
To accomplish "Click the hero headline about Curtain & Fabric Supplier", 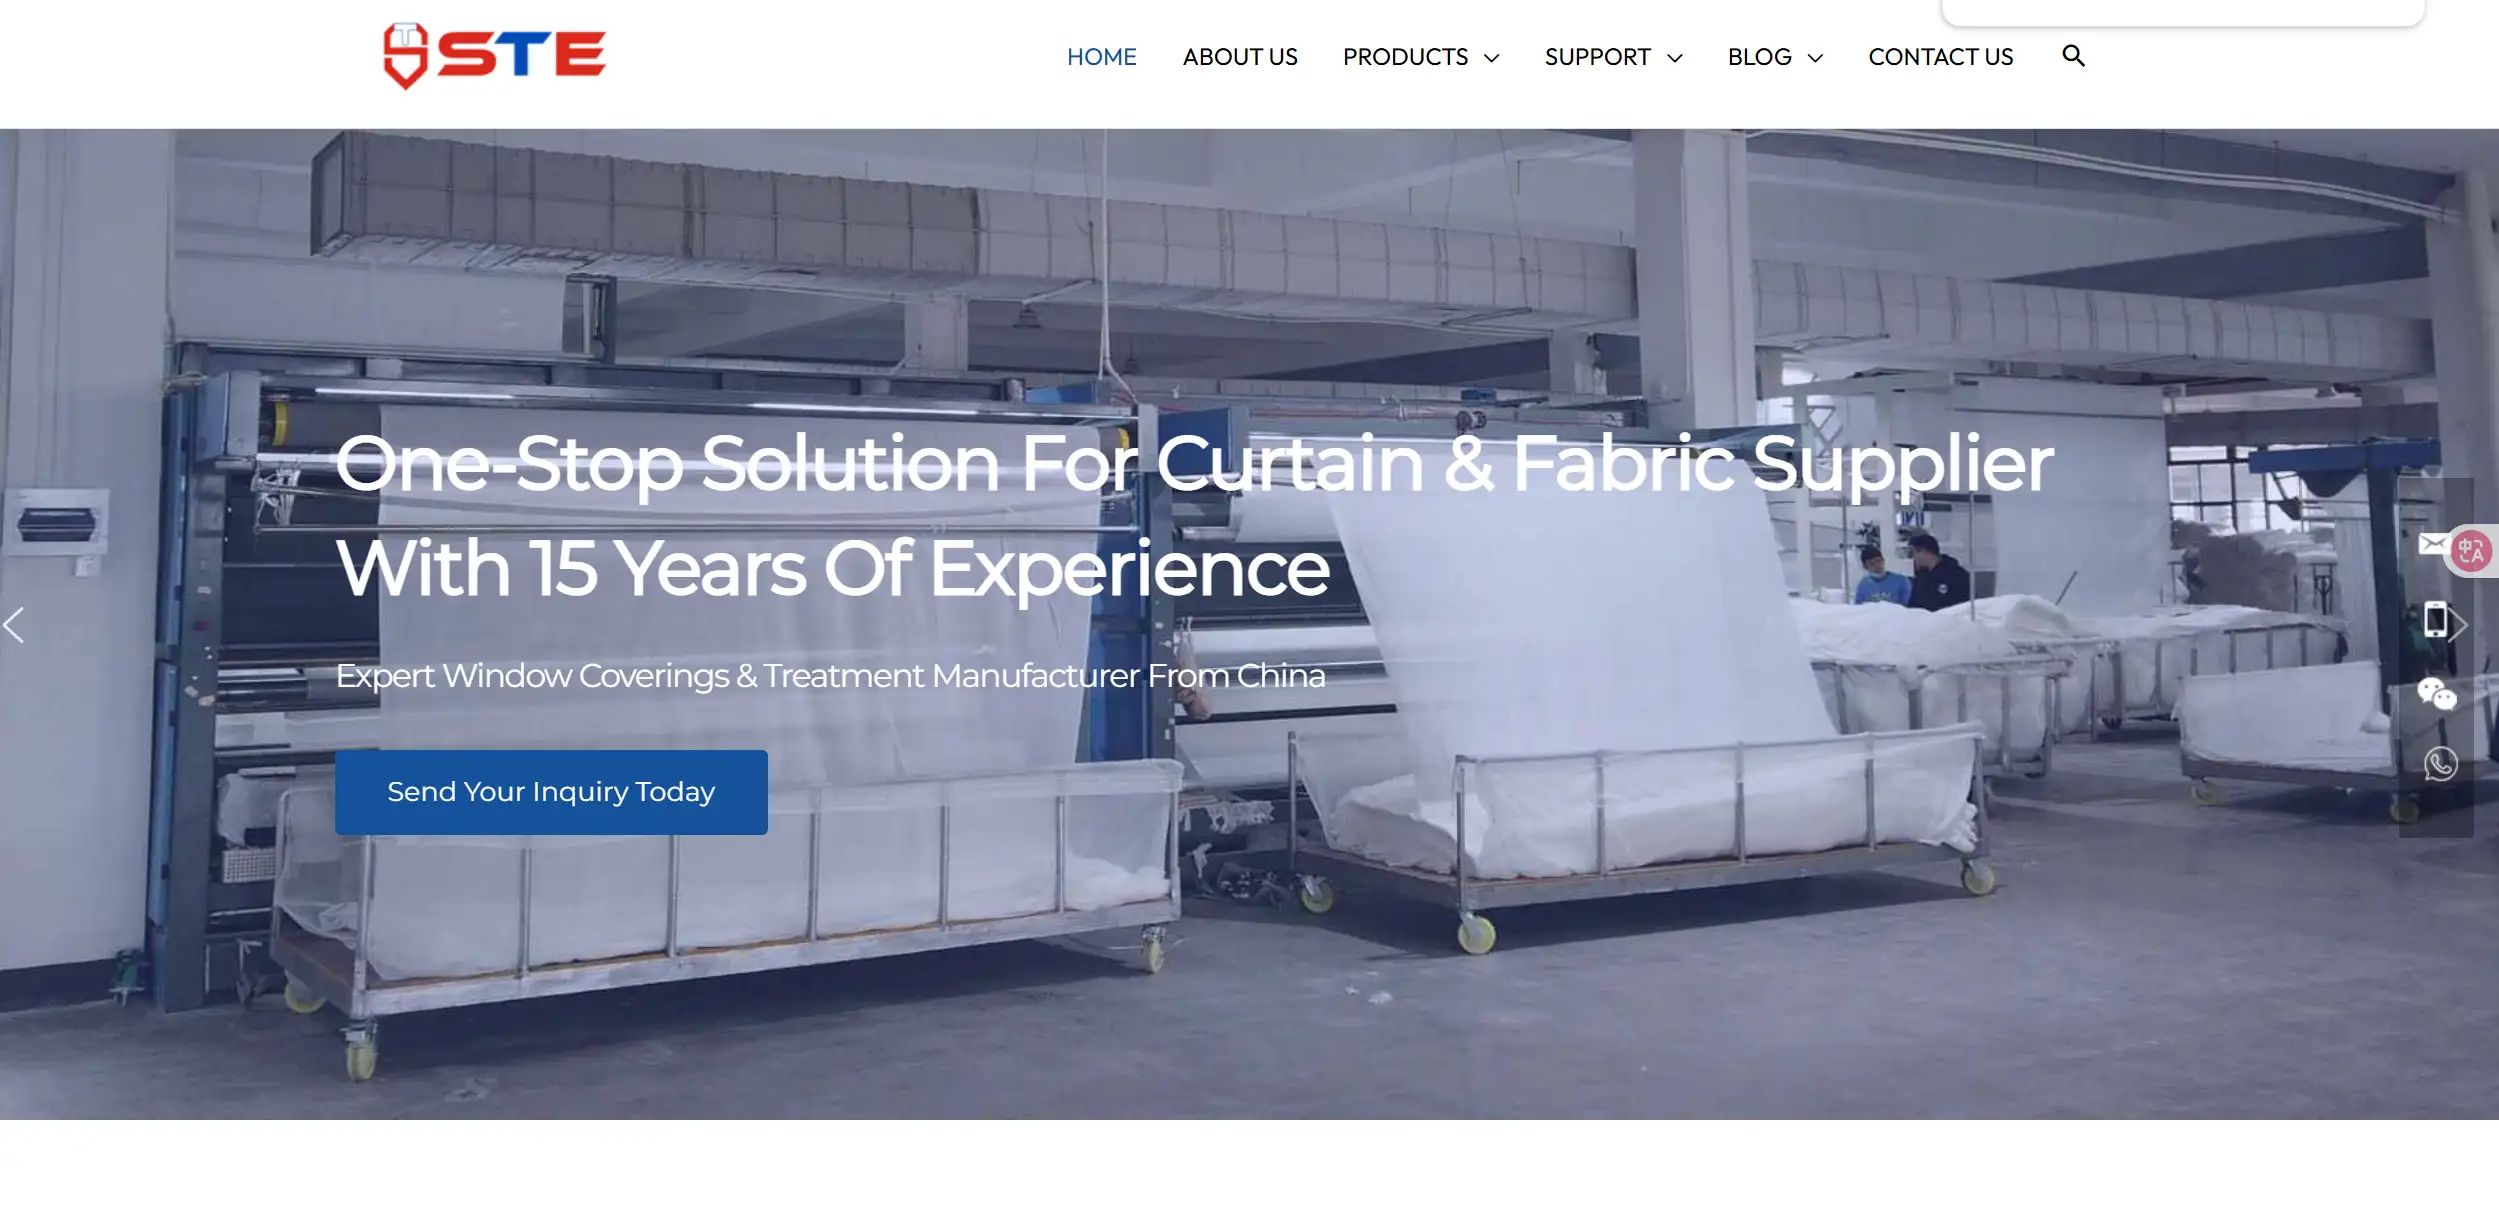I will (x=1194, y=516).
